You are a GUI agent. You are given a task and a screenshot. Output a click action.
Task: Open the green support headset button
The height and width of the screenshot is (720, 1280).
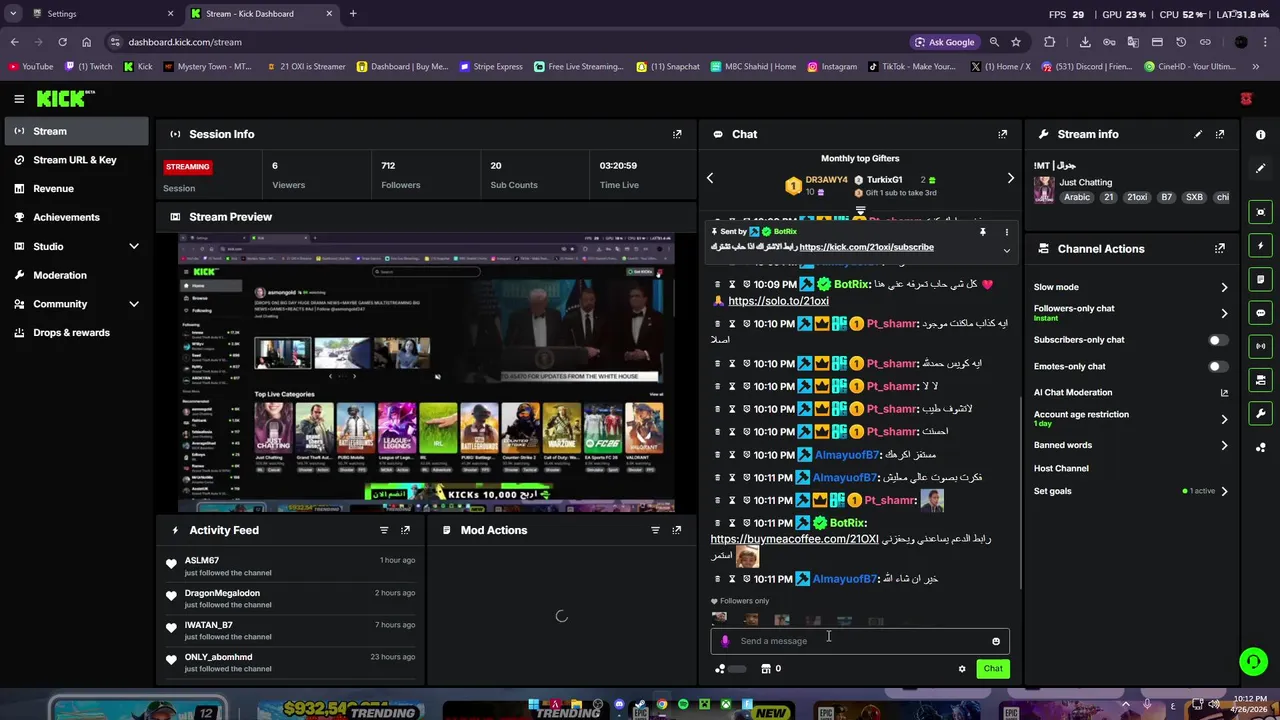pyautogui.click(x=1253, y=662)
